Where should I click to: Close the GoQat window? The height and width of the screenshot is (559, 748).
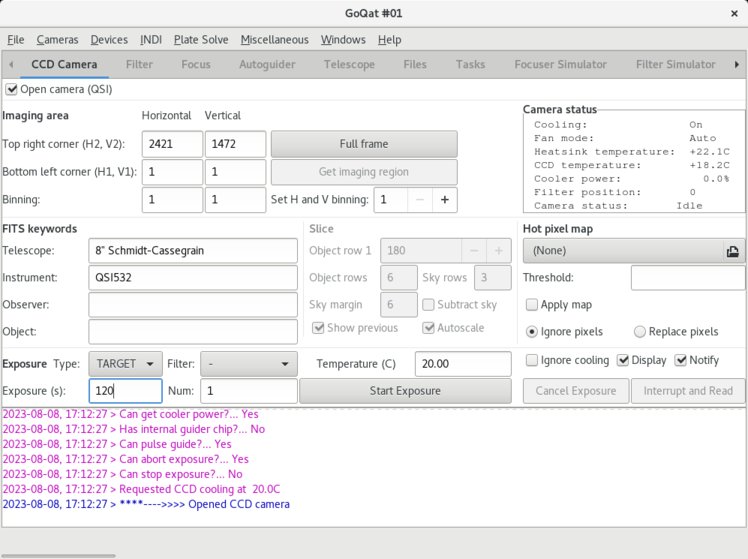point(734,13)
